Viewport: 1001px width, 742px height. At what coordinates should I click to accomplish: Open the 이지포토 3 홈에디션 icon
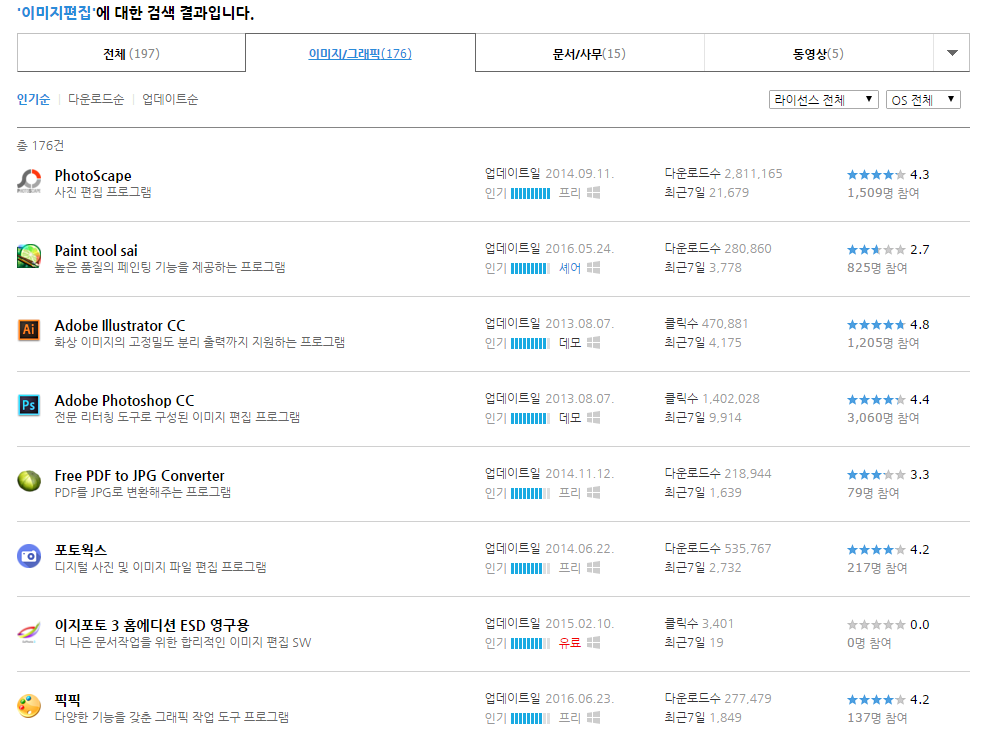pyautogui.click(x=29, y=631)
